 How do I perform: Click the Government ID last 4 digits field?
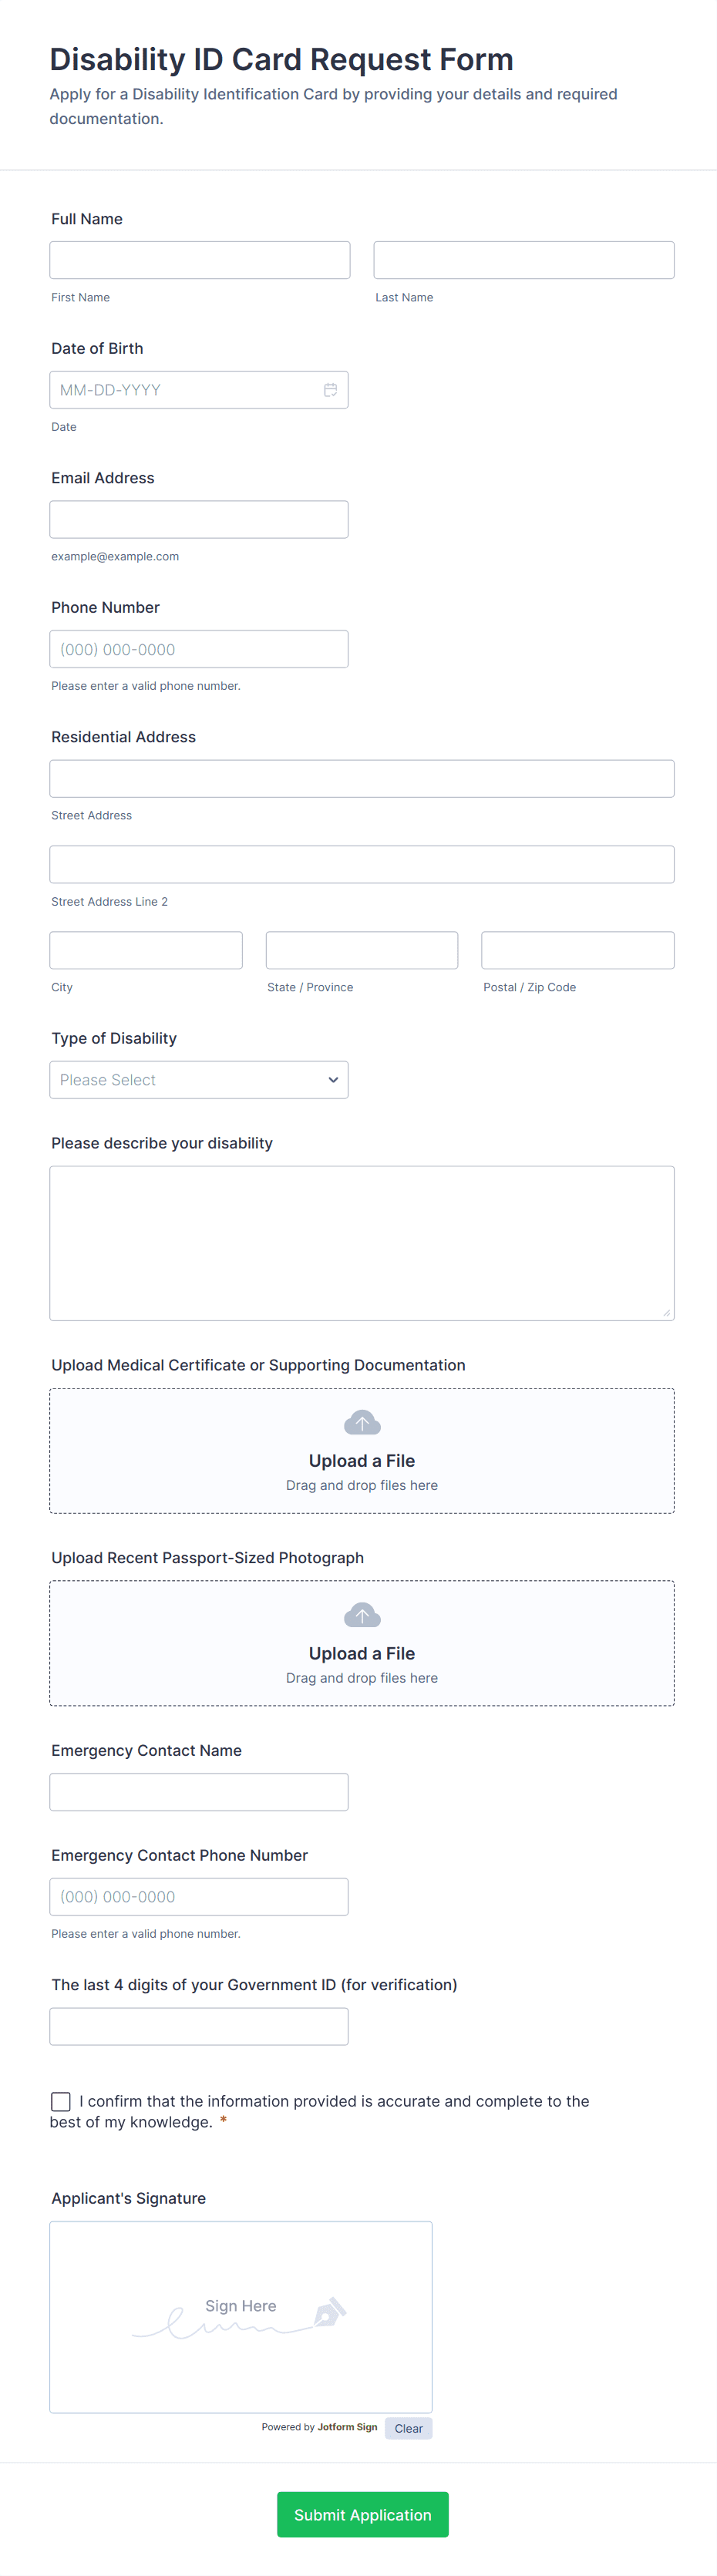[x=198, y=2026]
